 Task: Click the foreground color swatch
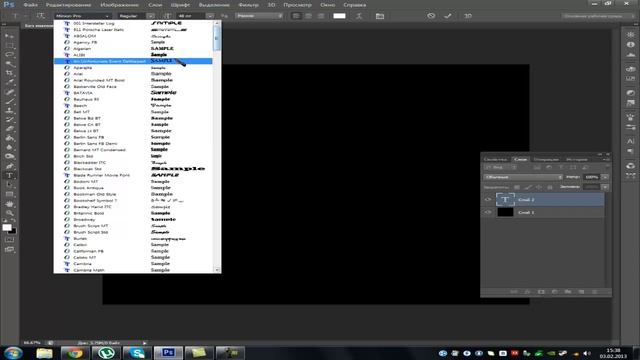tap(7, 227)
